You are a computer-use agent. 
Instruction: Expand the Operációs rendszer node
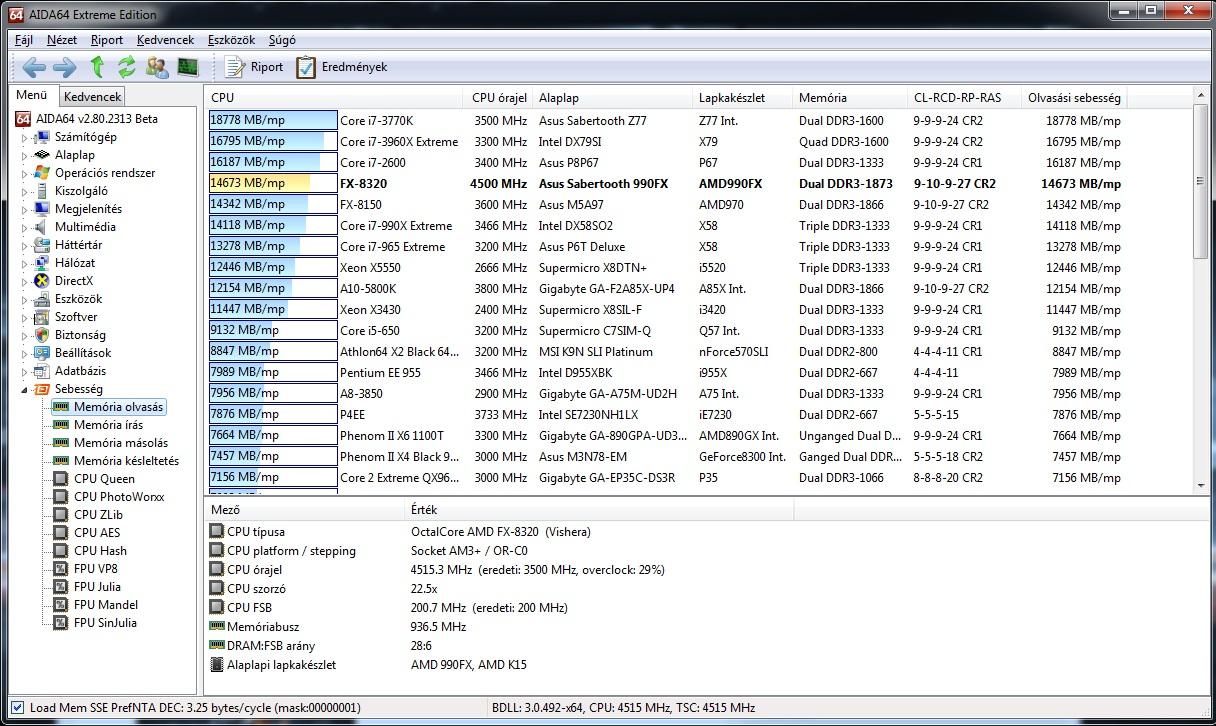[25, 173]
